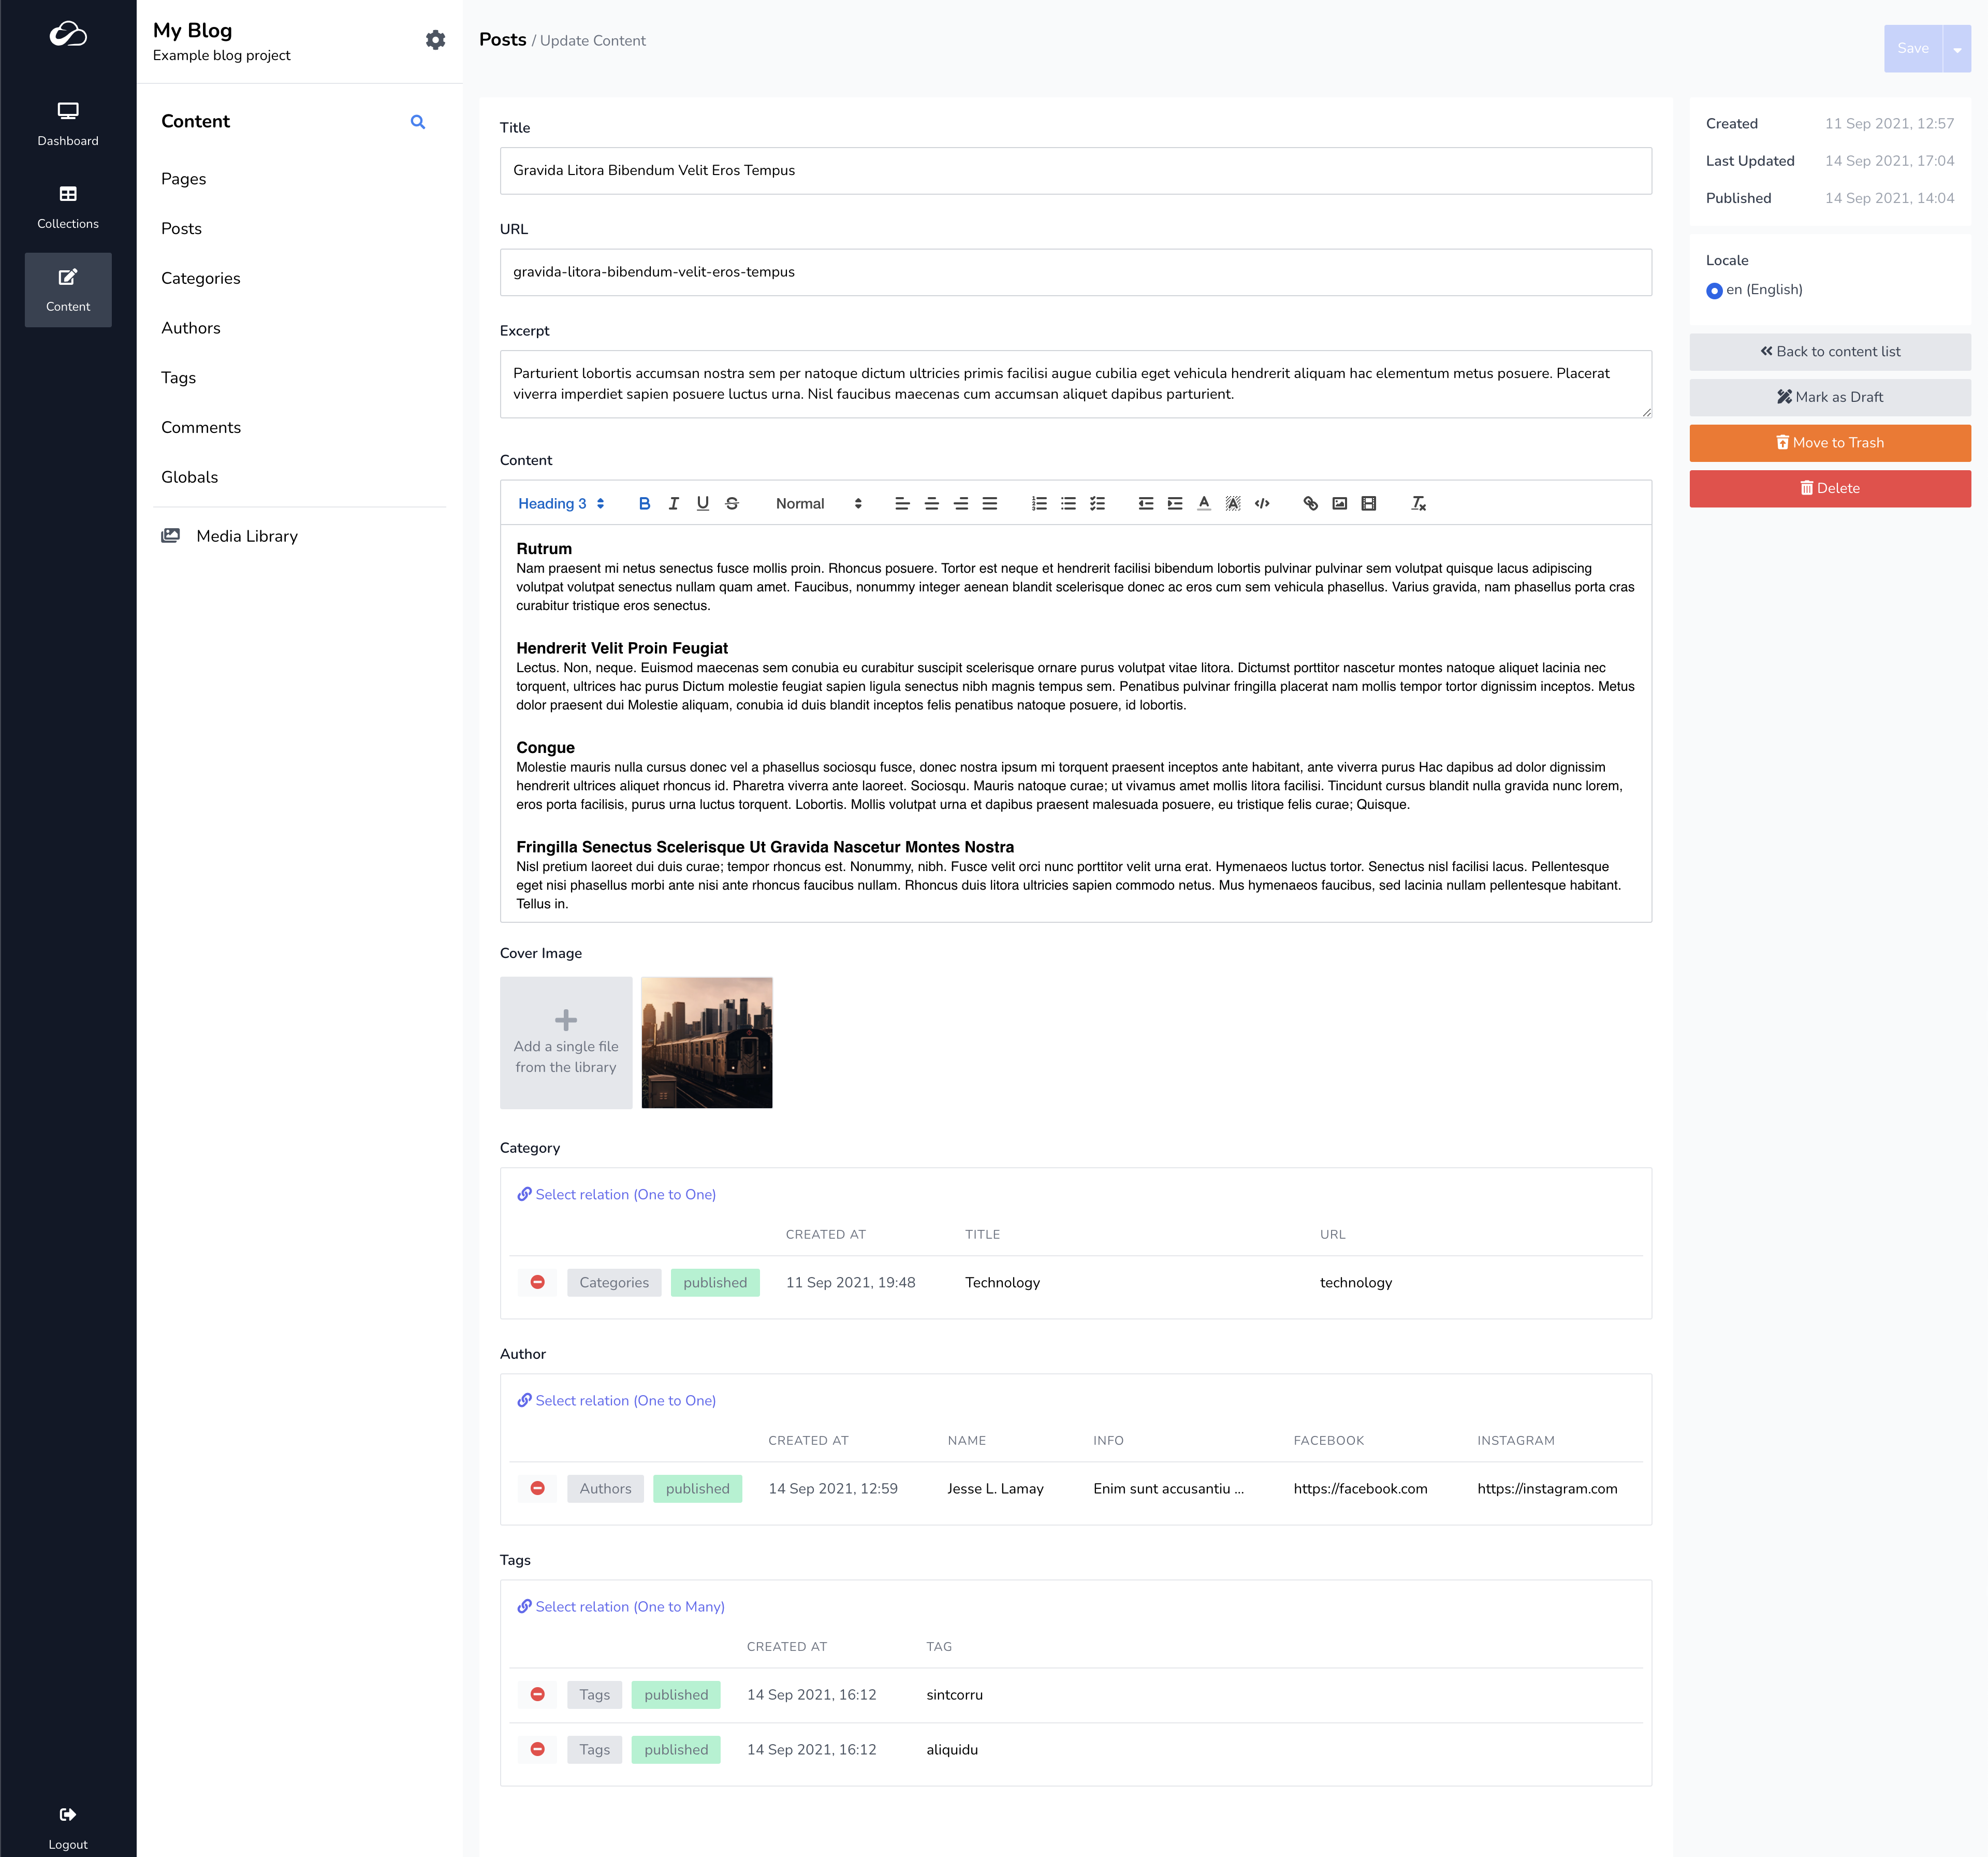Viewport: 1988px width, 1857px height.
Task: Insert a link with the editor link icon
Action: 1310,504
